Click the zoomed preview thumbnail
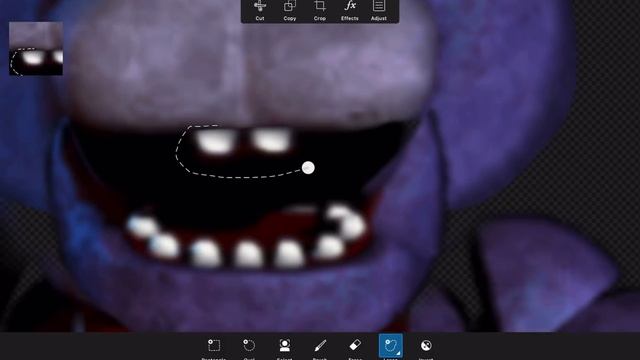640x360 pixels. 36,49
